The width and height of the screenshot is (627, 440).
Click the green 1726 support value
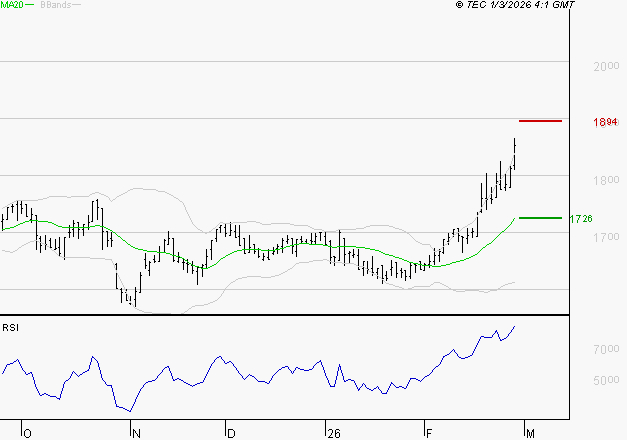point(581,219)
